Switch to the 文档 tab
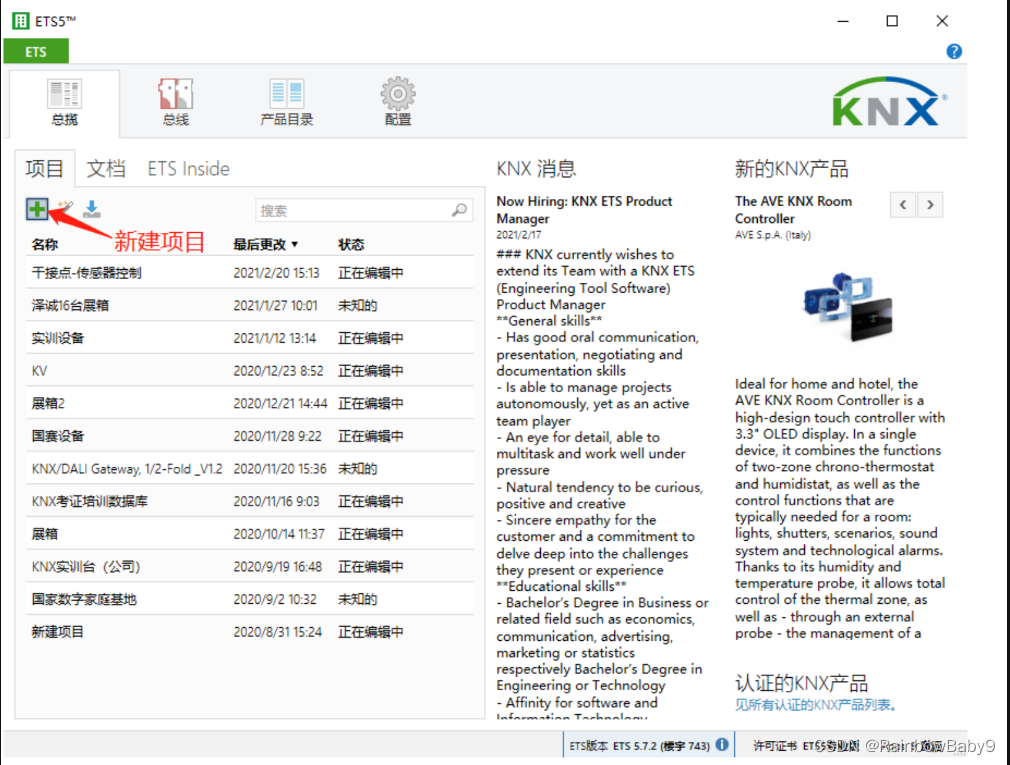This screenshot has height=765, width=1010. click(x=106, y=168)
